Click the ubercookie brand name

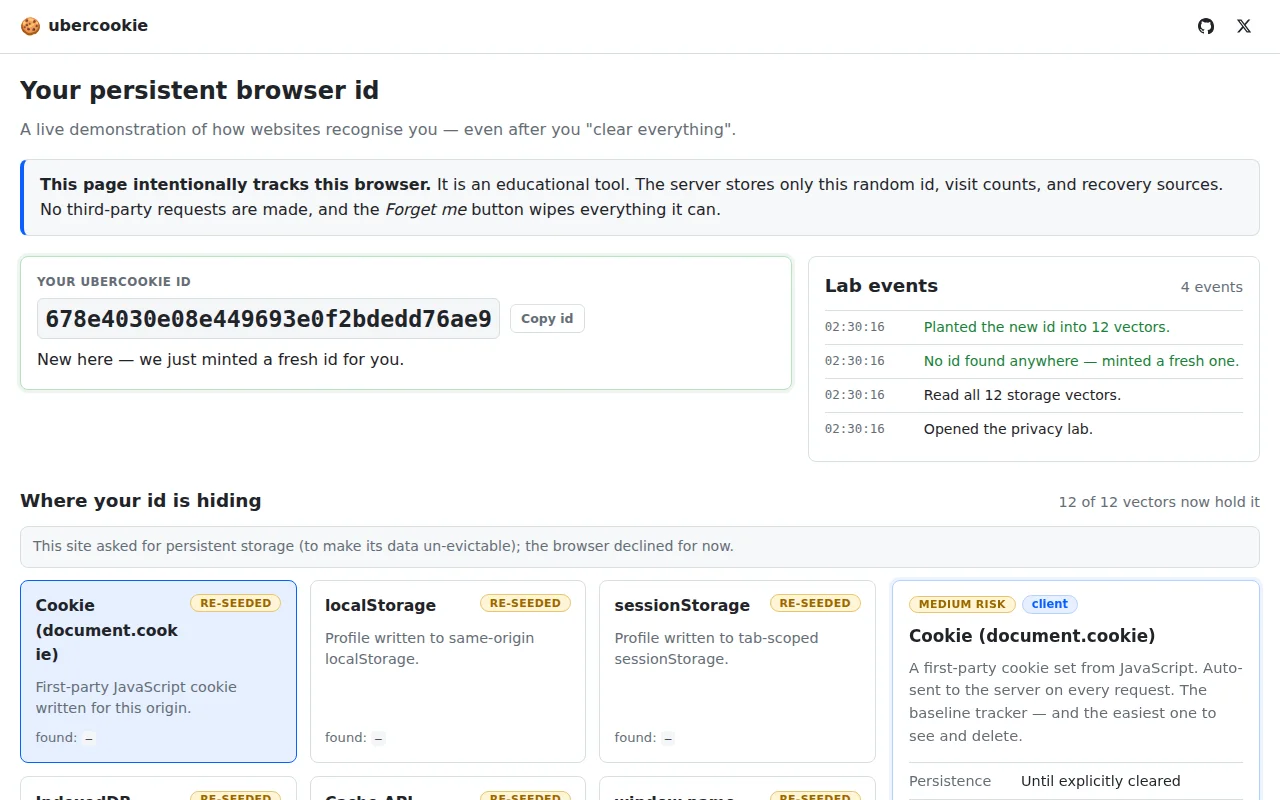(98, 26)
